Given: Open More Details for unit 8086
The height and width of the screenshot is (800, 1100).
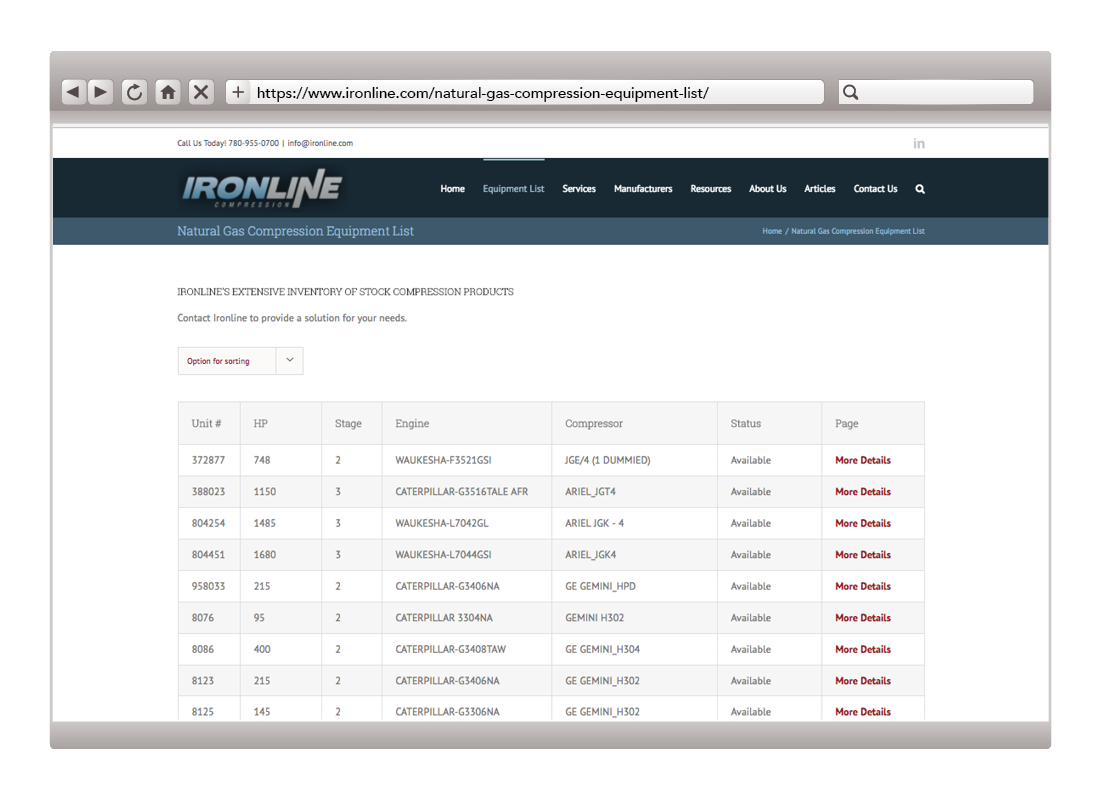Looking at the screenshot, I should 863,650.
